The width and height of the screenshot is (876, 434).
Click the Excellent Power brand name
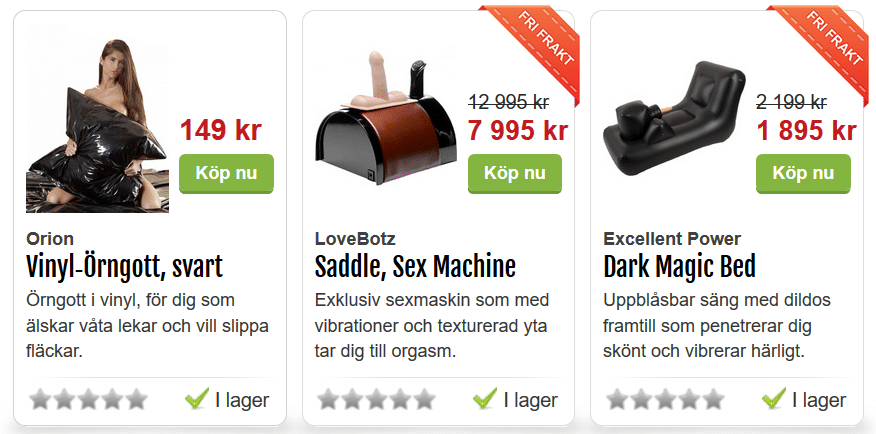click(x=672, y=239)
